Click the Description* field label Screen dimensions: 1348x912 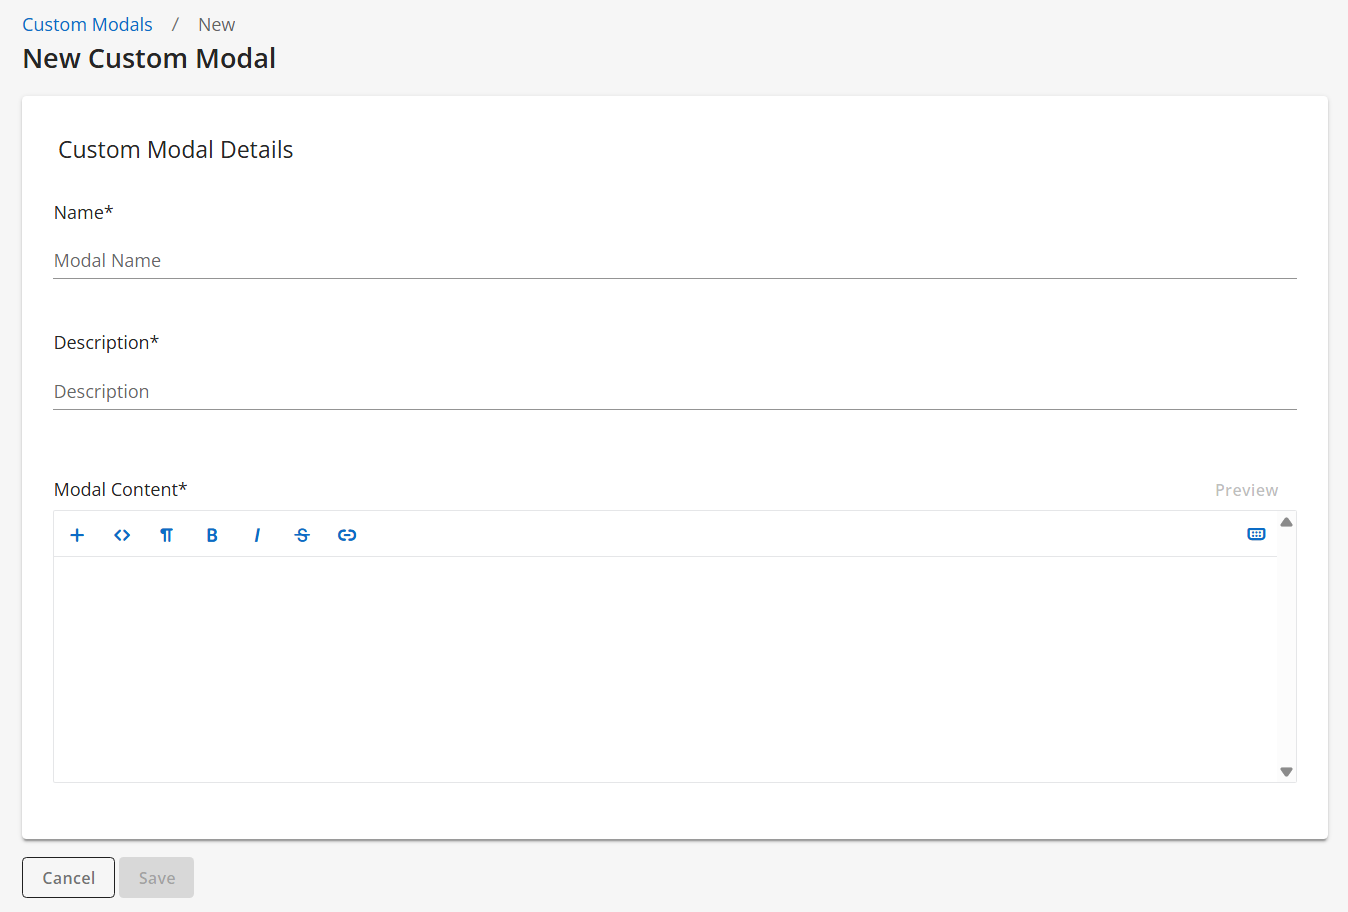click(x=106, y=343)
